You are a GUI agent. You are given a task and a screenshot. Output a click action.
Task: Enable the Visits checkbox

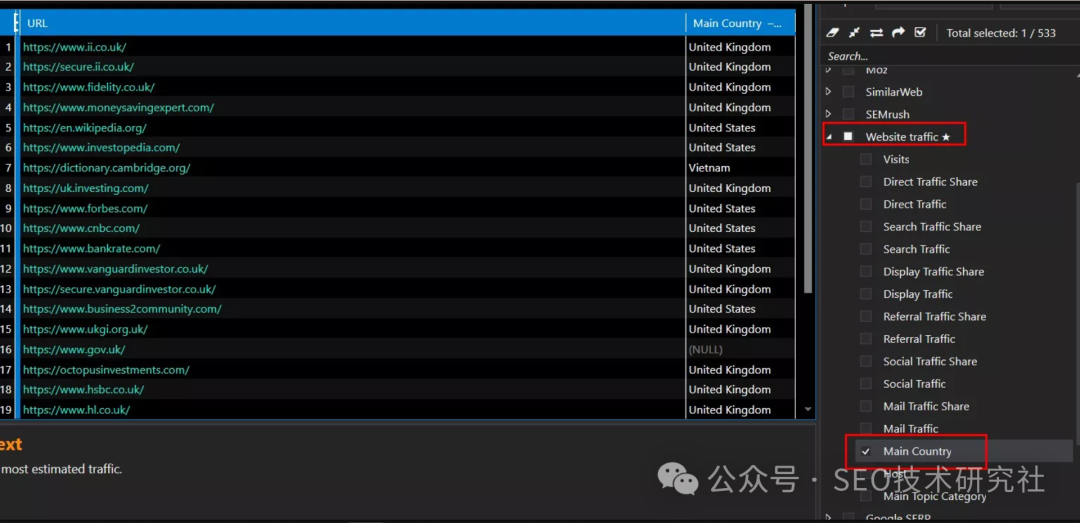pos(866,159)
